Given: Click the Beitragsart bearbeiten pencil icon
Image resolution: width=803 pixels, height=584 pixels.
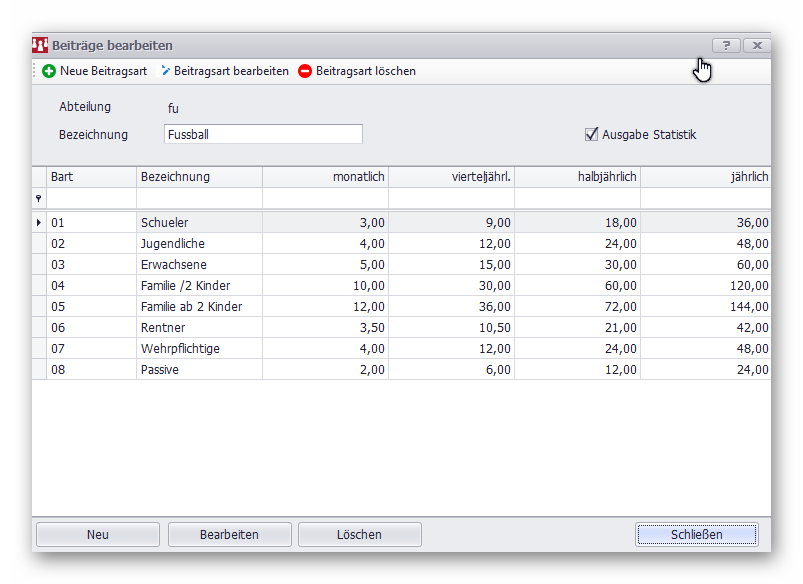Looking at the screenshot, I should point(166,71).
